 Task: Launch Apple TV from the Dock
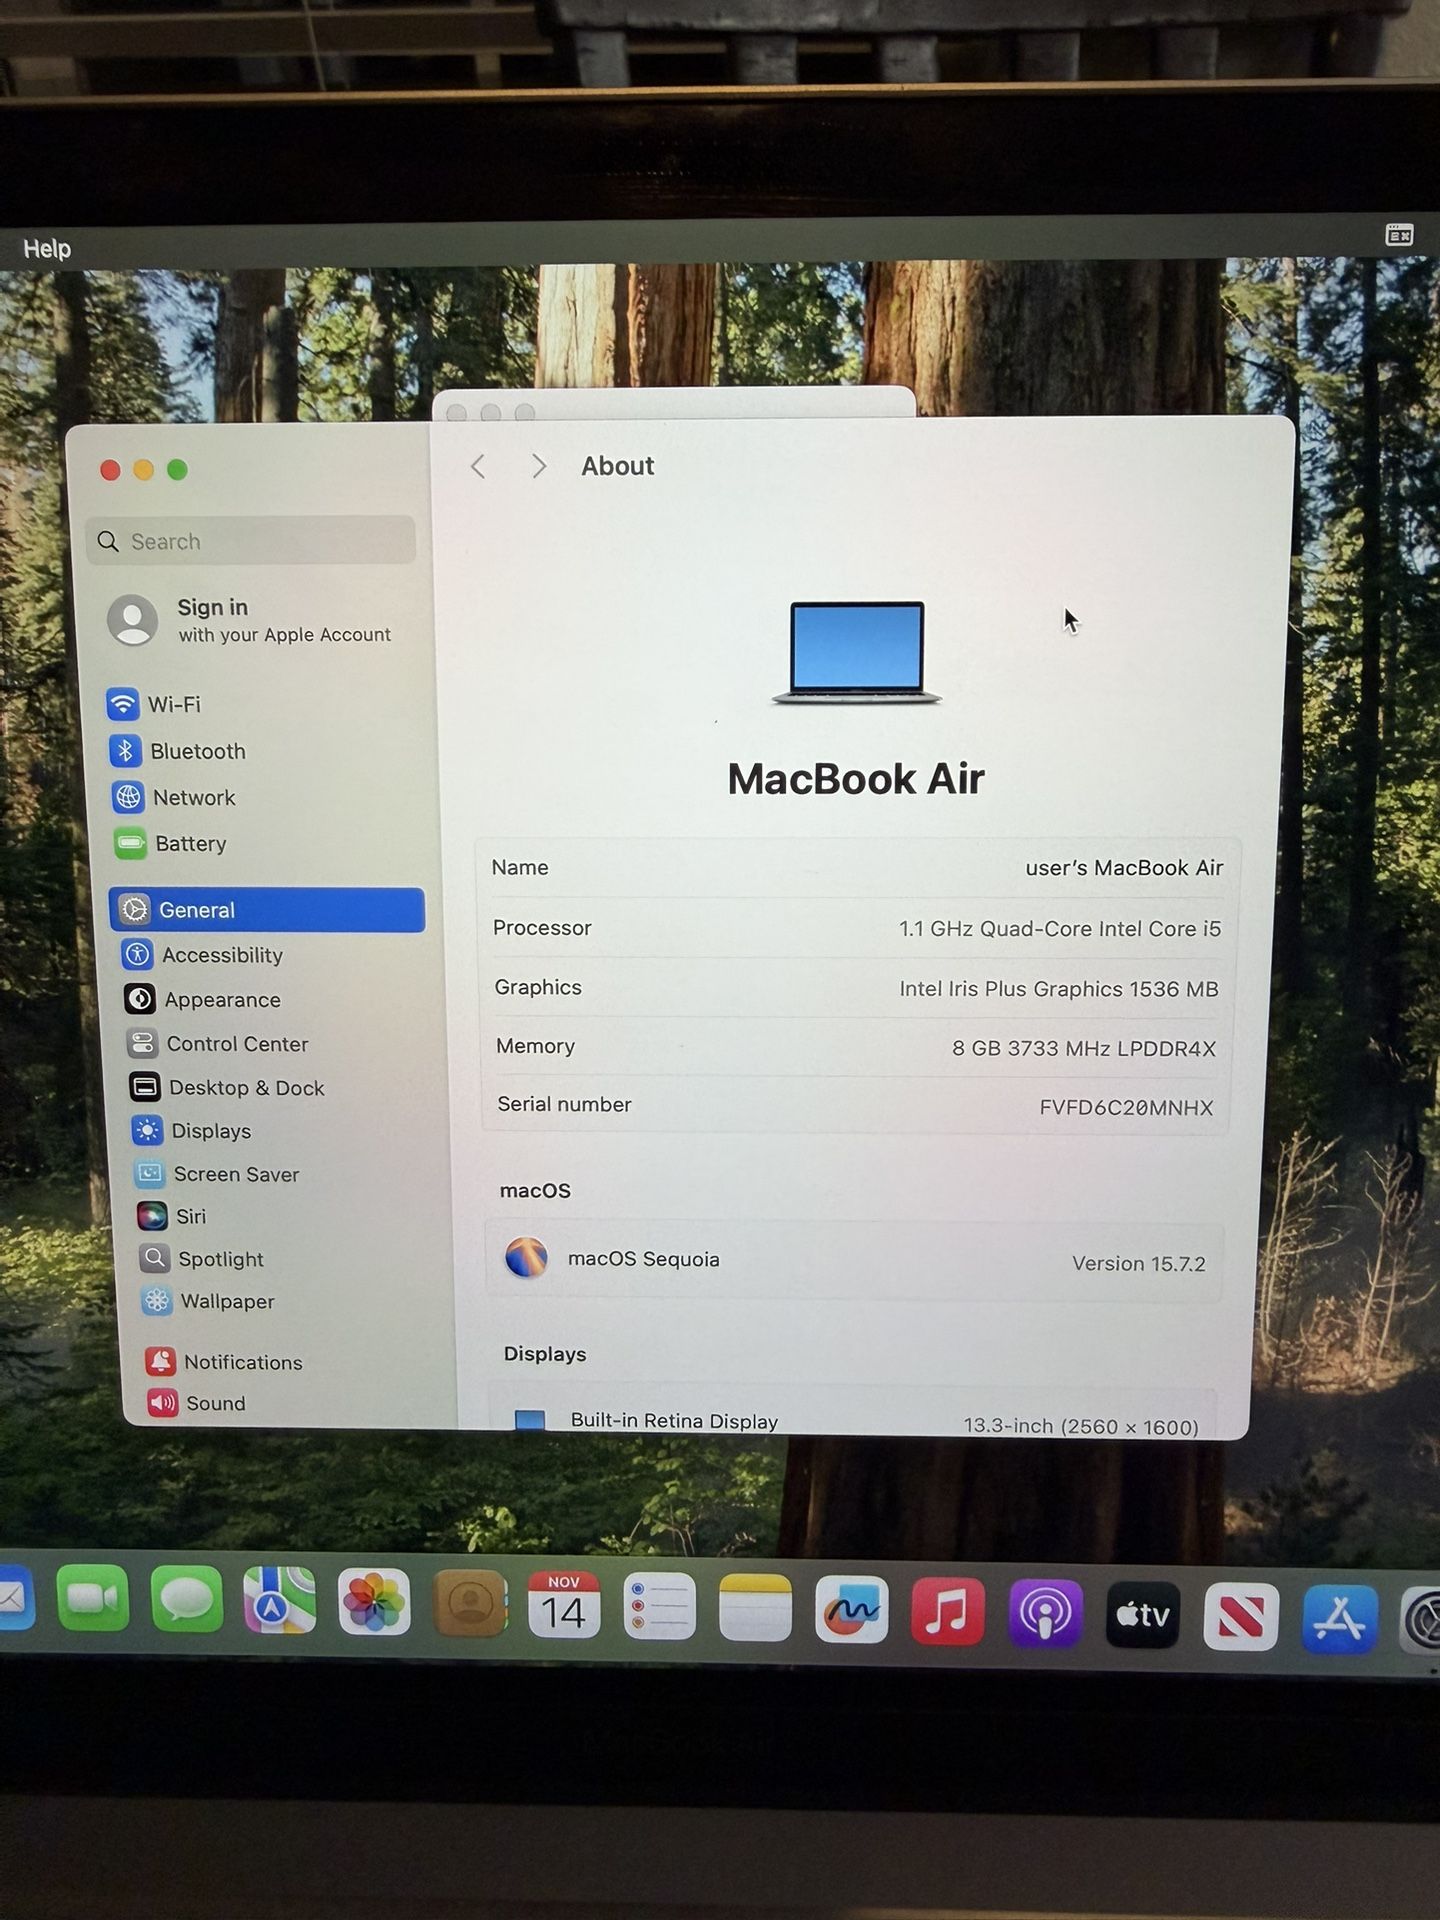coord(1143,1614)
